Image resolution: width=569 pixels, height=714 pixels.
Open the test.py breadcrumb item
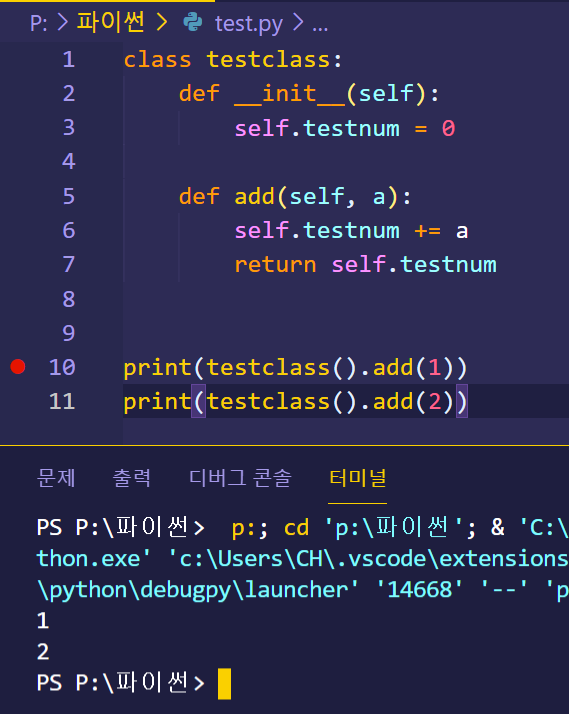[x=249, y=23]
